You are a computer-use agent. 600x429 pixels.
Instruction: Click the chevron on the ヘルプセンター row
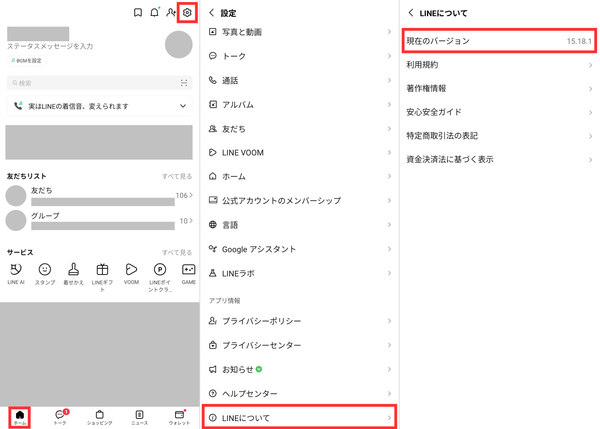tap(389, 393)
